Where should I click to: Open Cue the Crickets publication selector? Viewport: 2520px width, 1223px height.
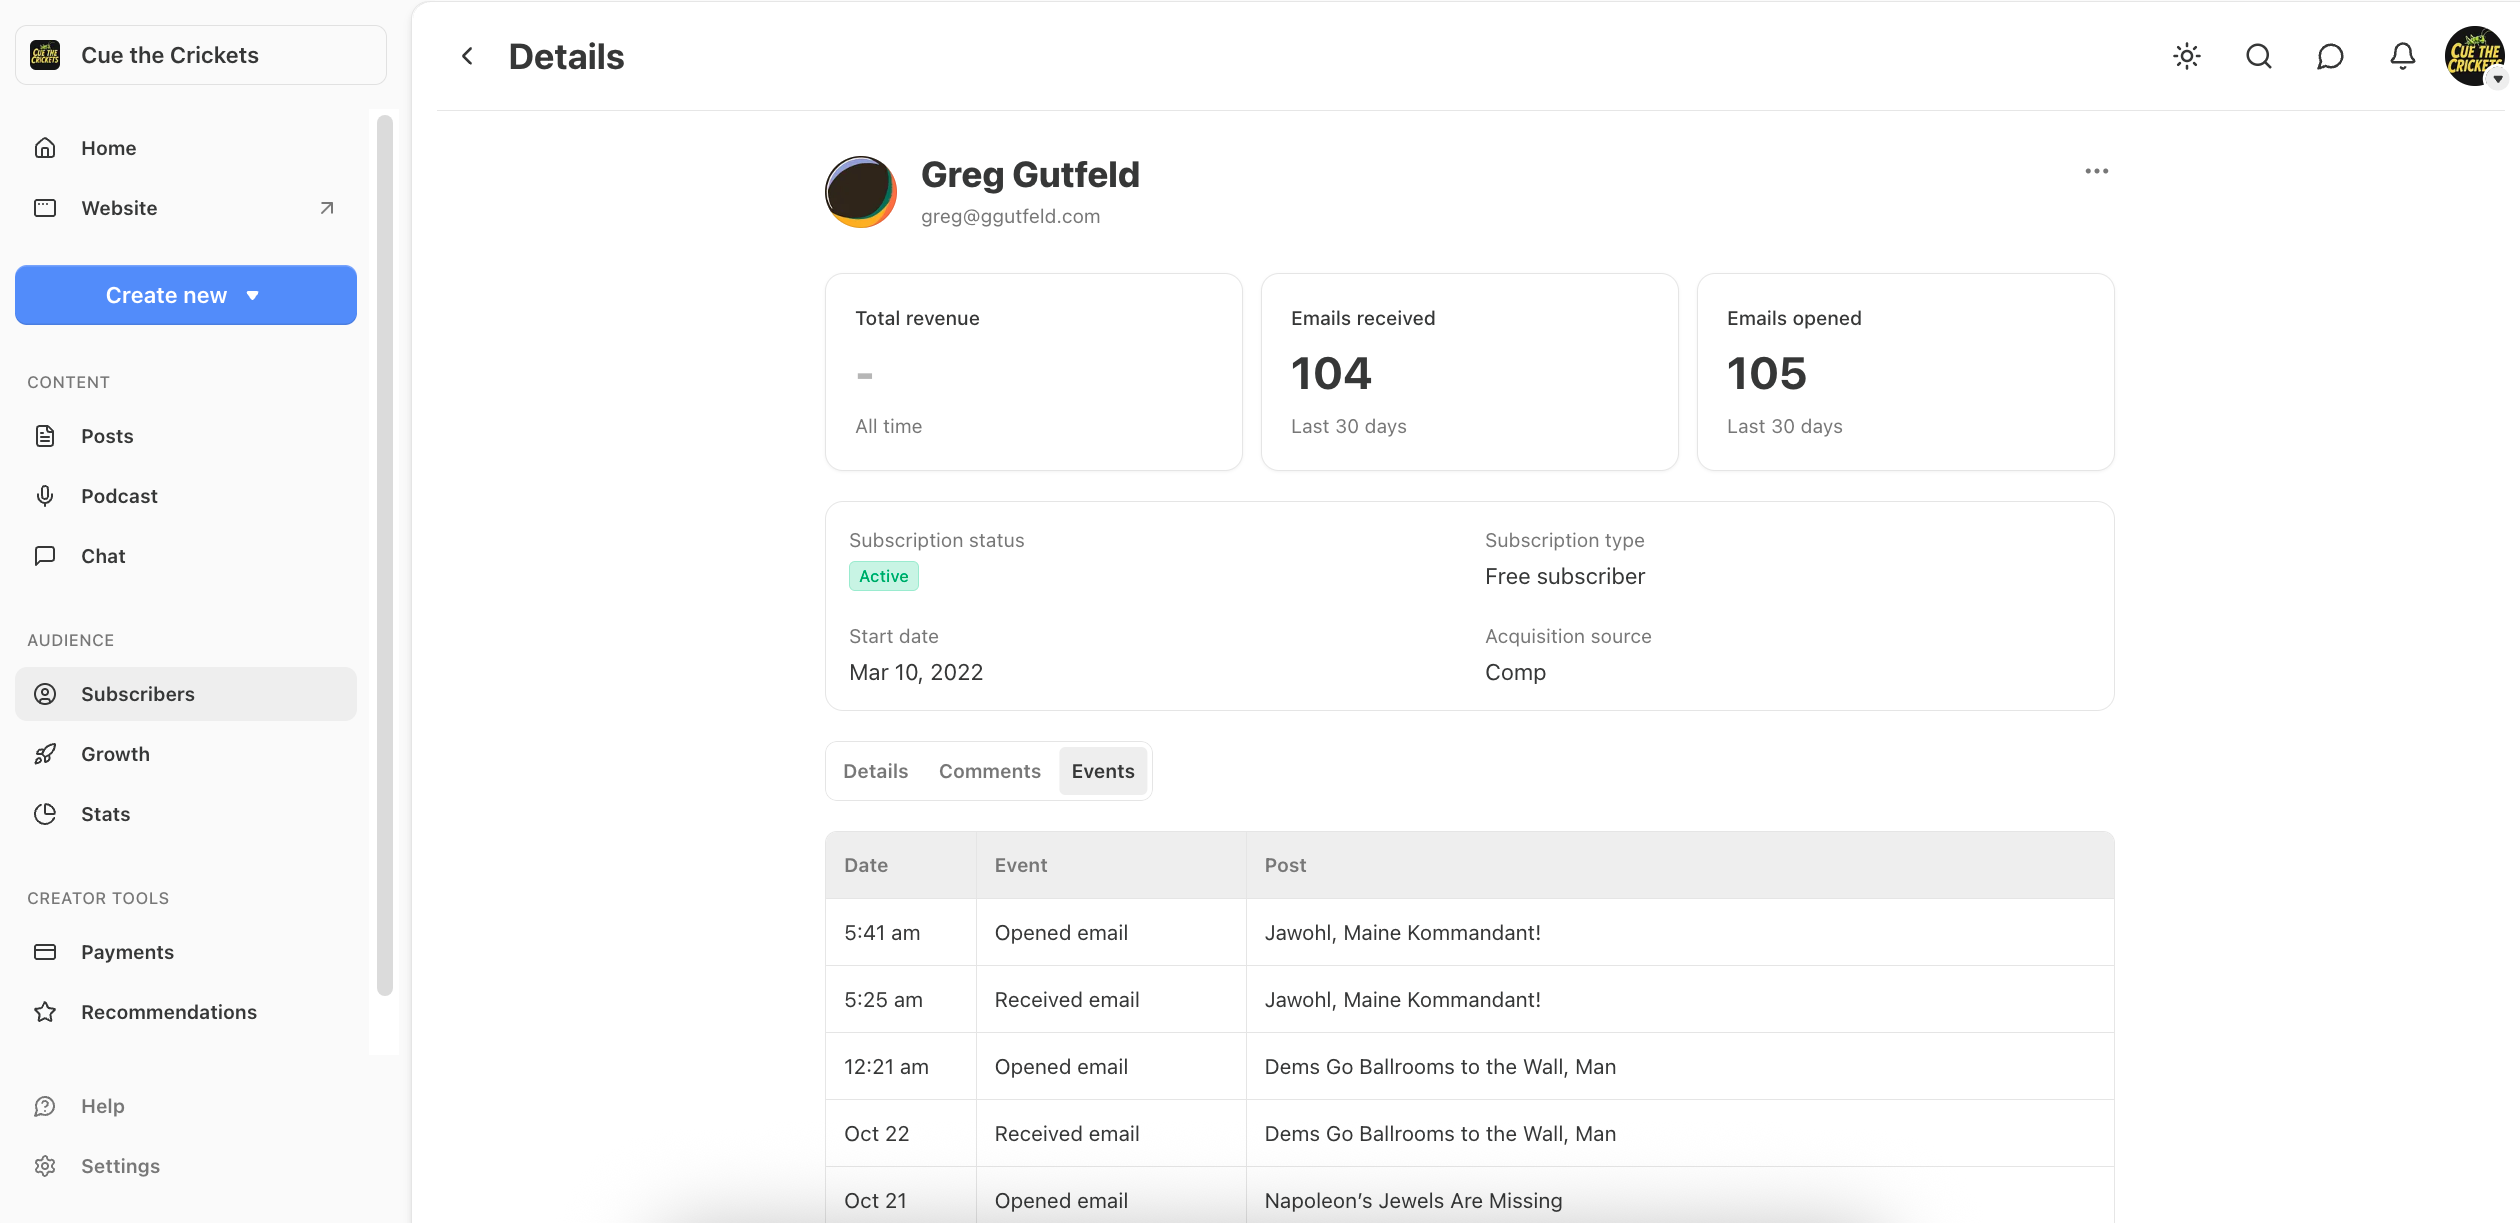pyautogui.click(x=201, y=55)
